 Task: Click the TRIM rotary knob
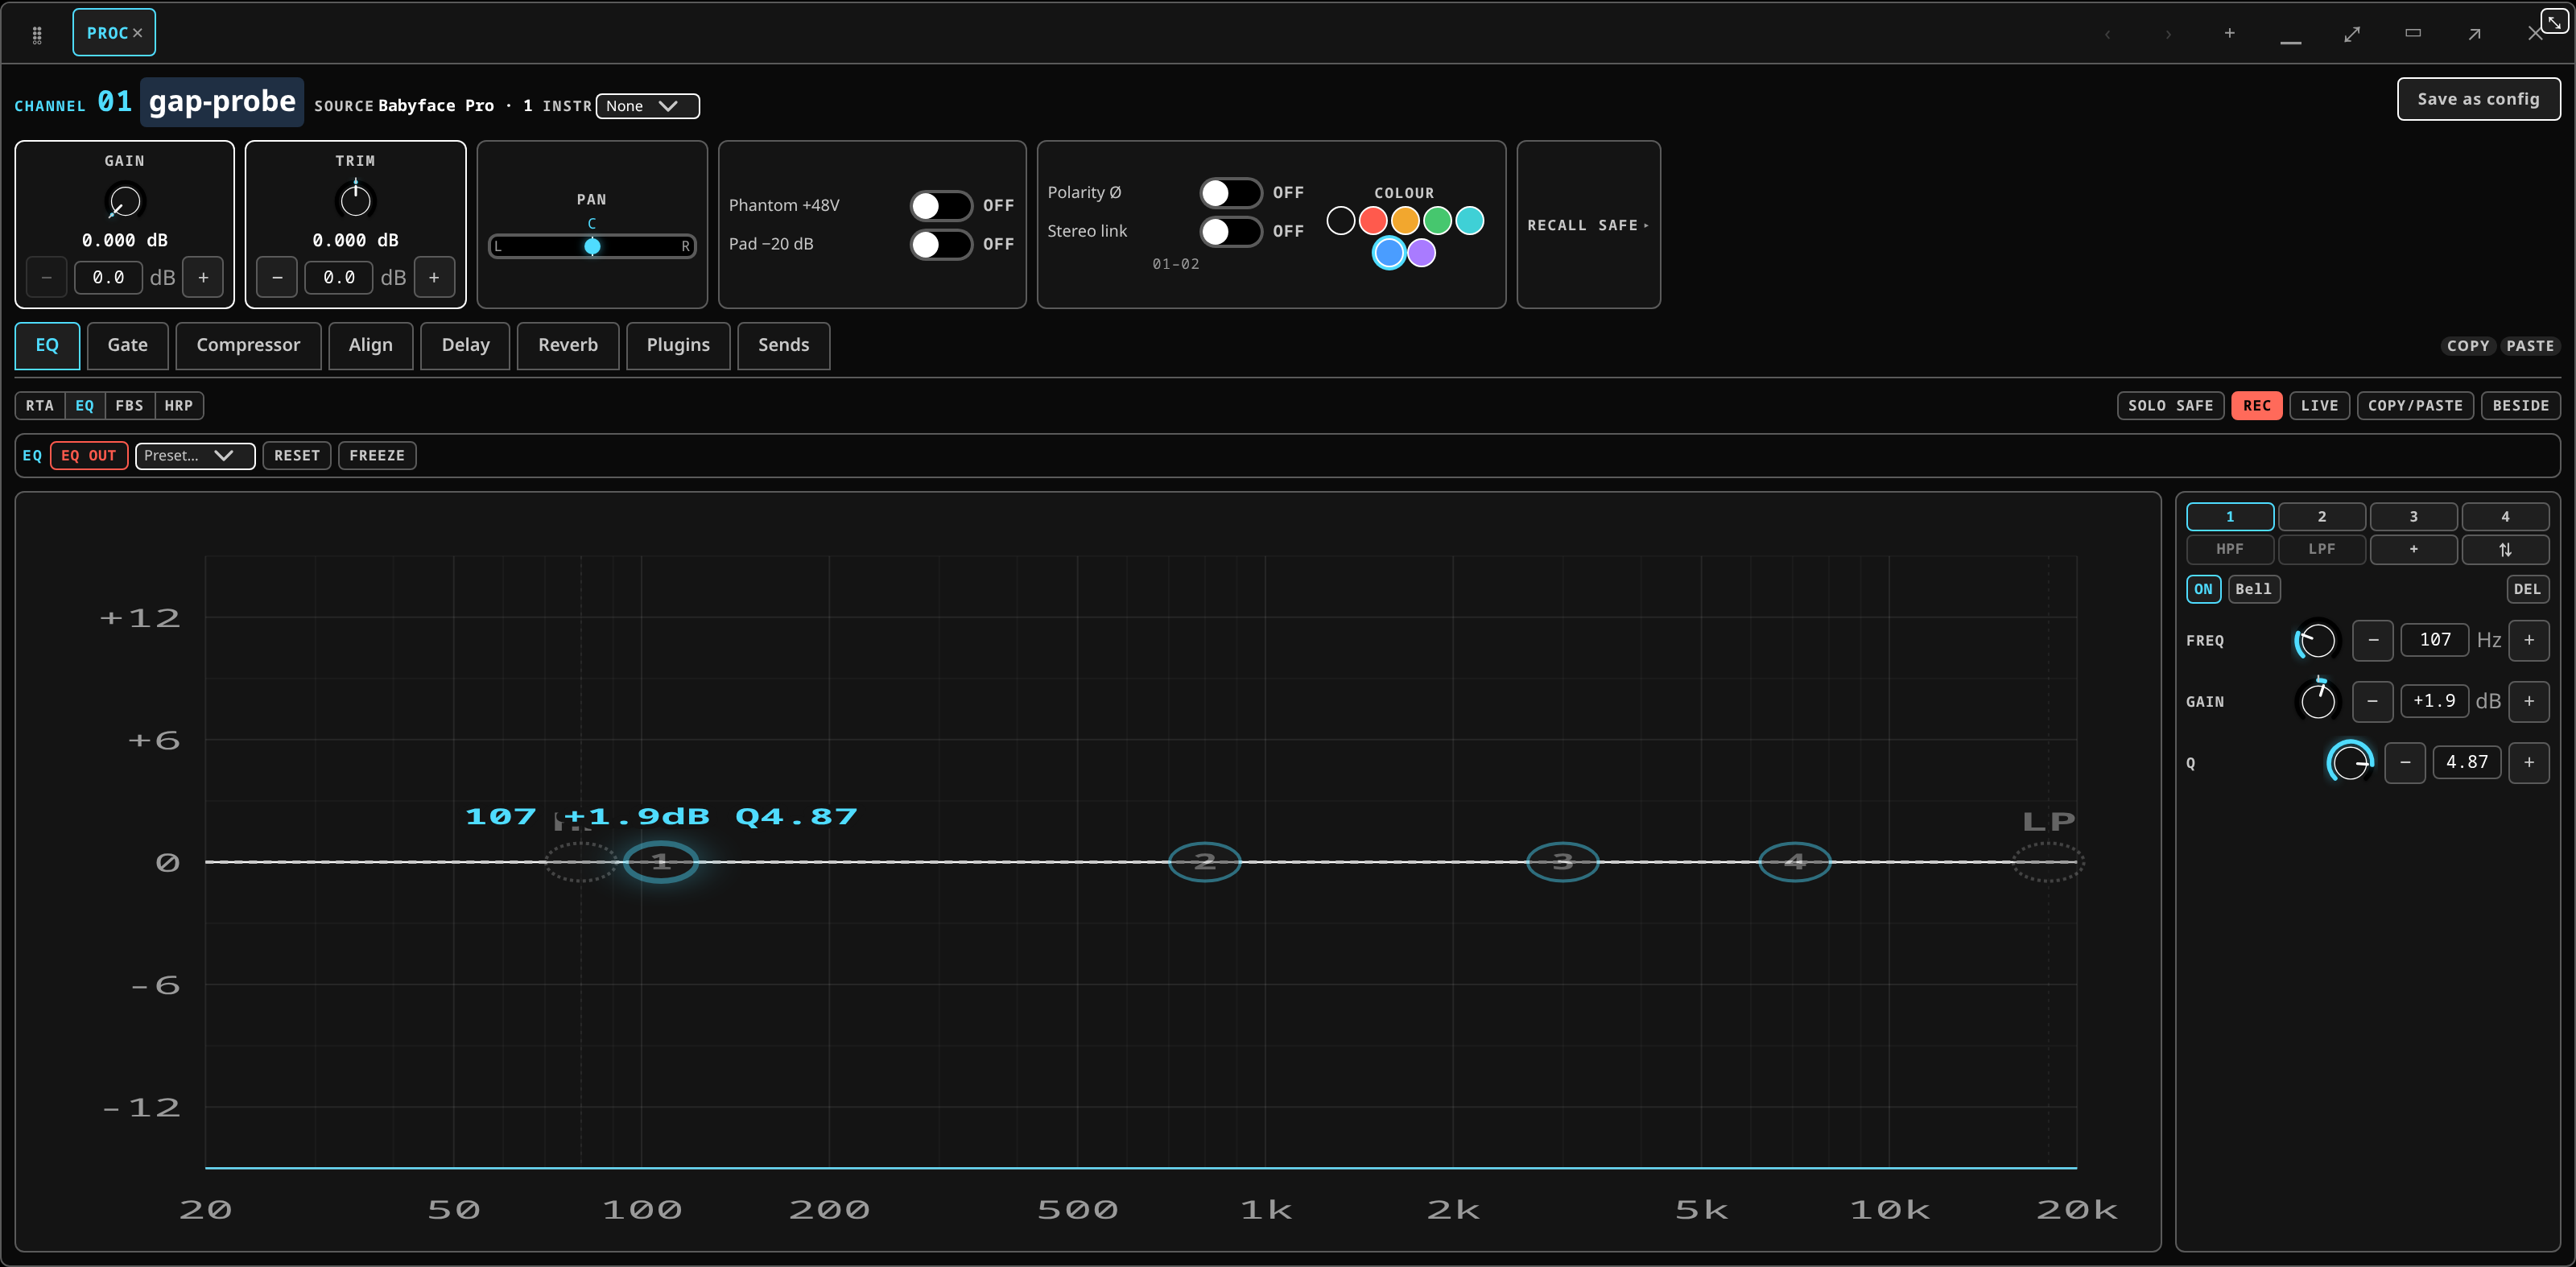[355, 201]
